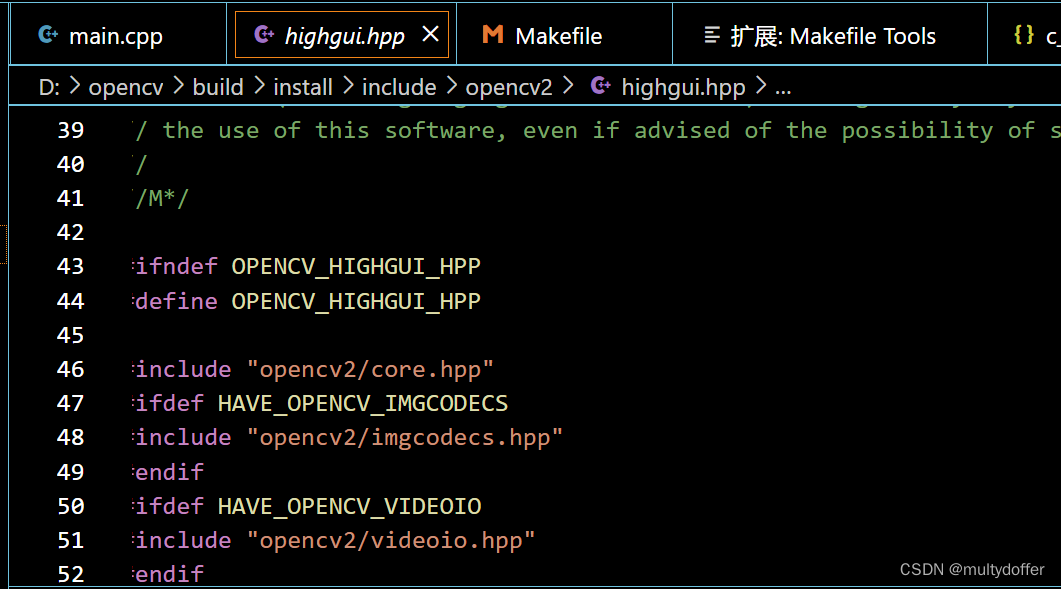Click the {} JSON icon on the rightmost tab
The image size is (1061, 589).
point(1022,33)
